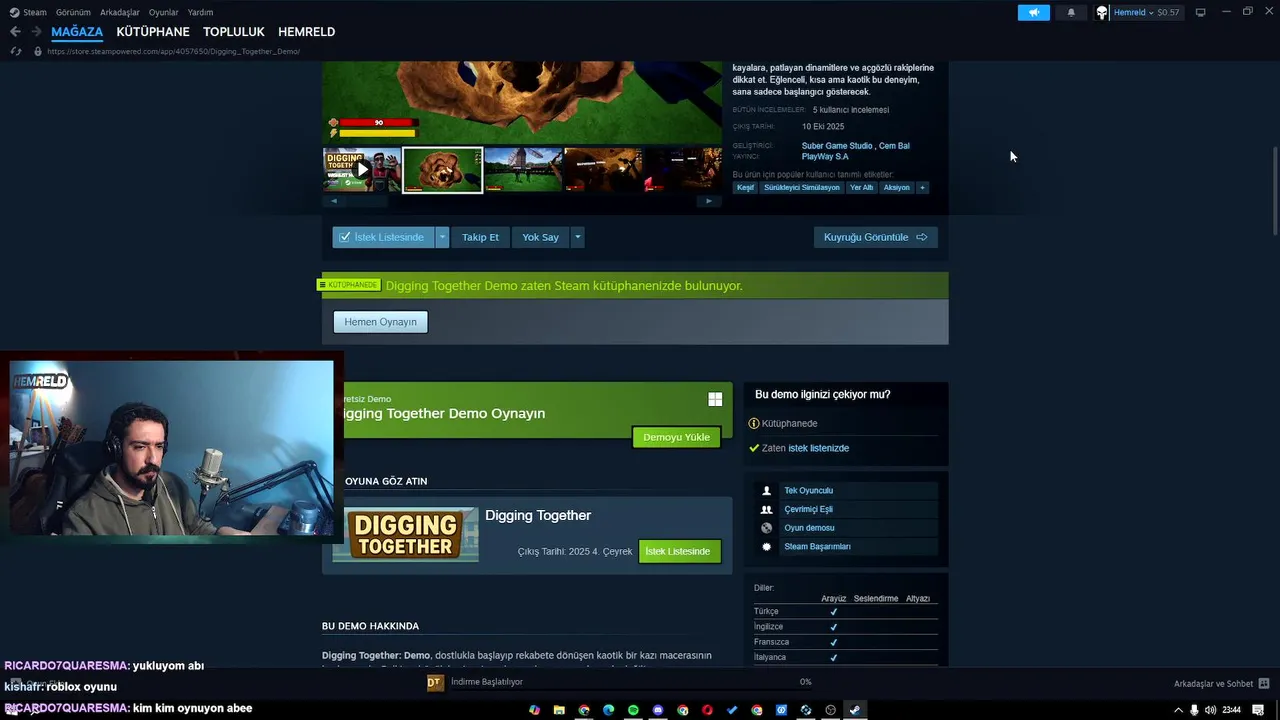Open the notifications bell
The image size is (1280, 720).
click(x=1071, y=12)
